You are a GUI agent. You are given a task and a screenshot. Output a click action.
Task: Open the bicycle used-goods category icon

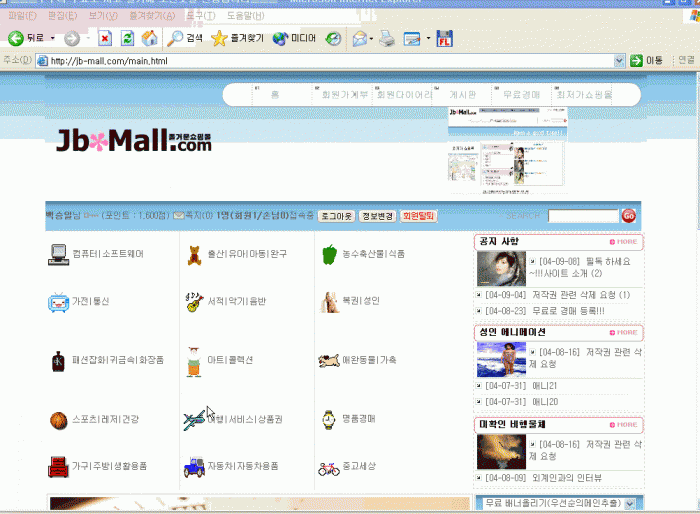[329, 467]
